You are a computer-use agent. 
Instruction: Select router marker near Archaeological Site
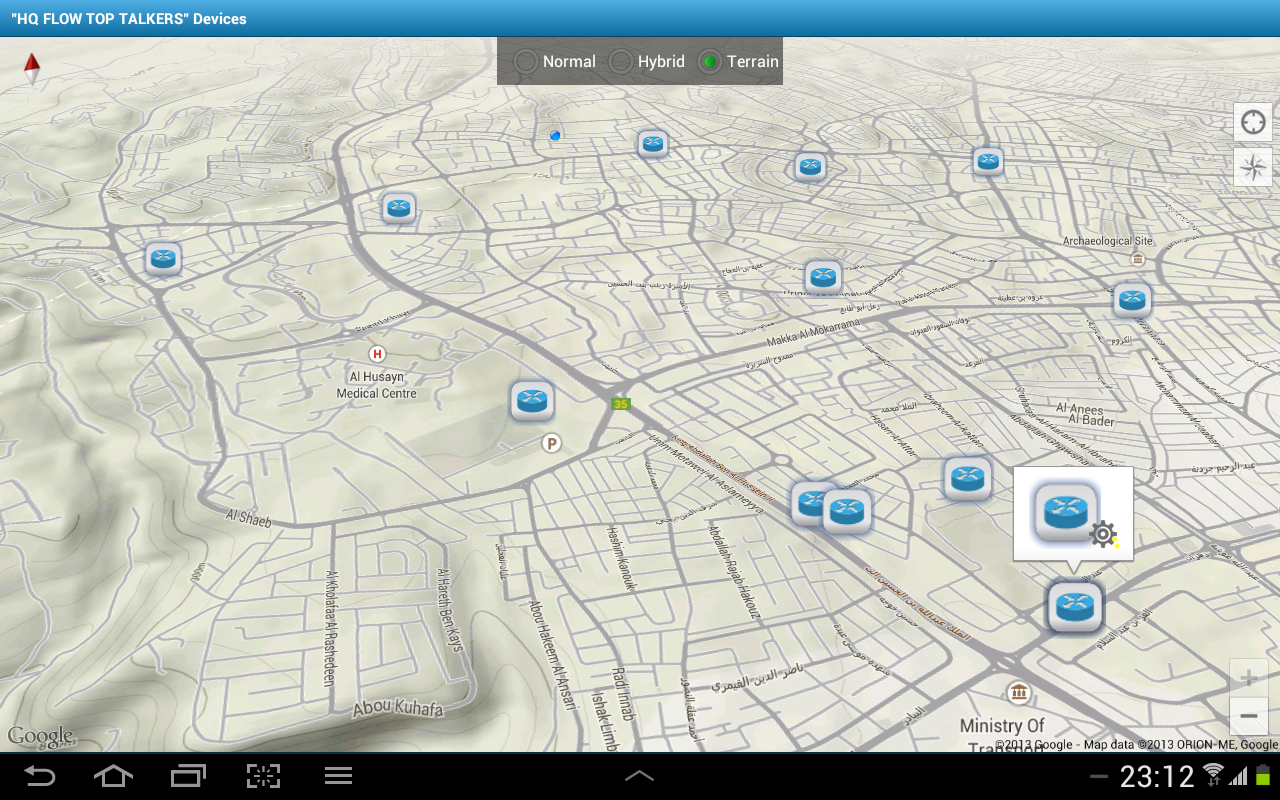pos(1131,299)
